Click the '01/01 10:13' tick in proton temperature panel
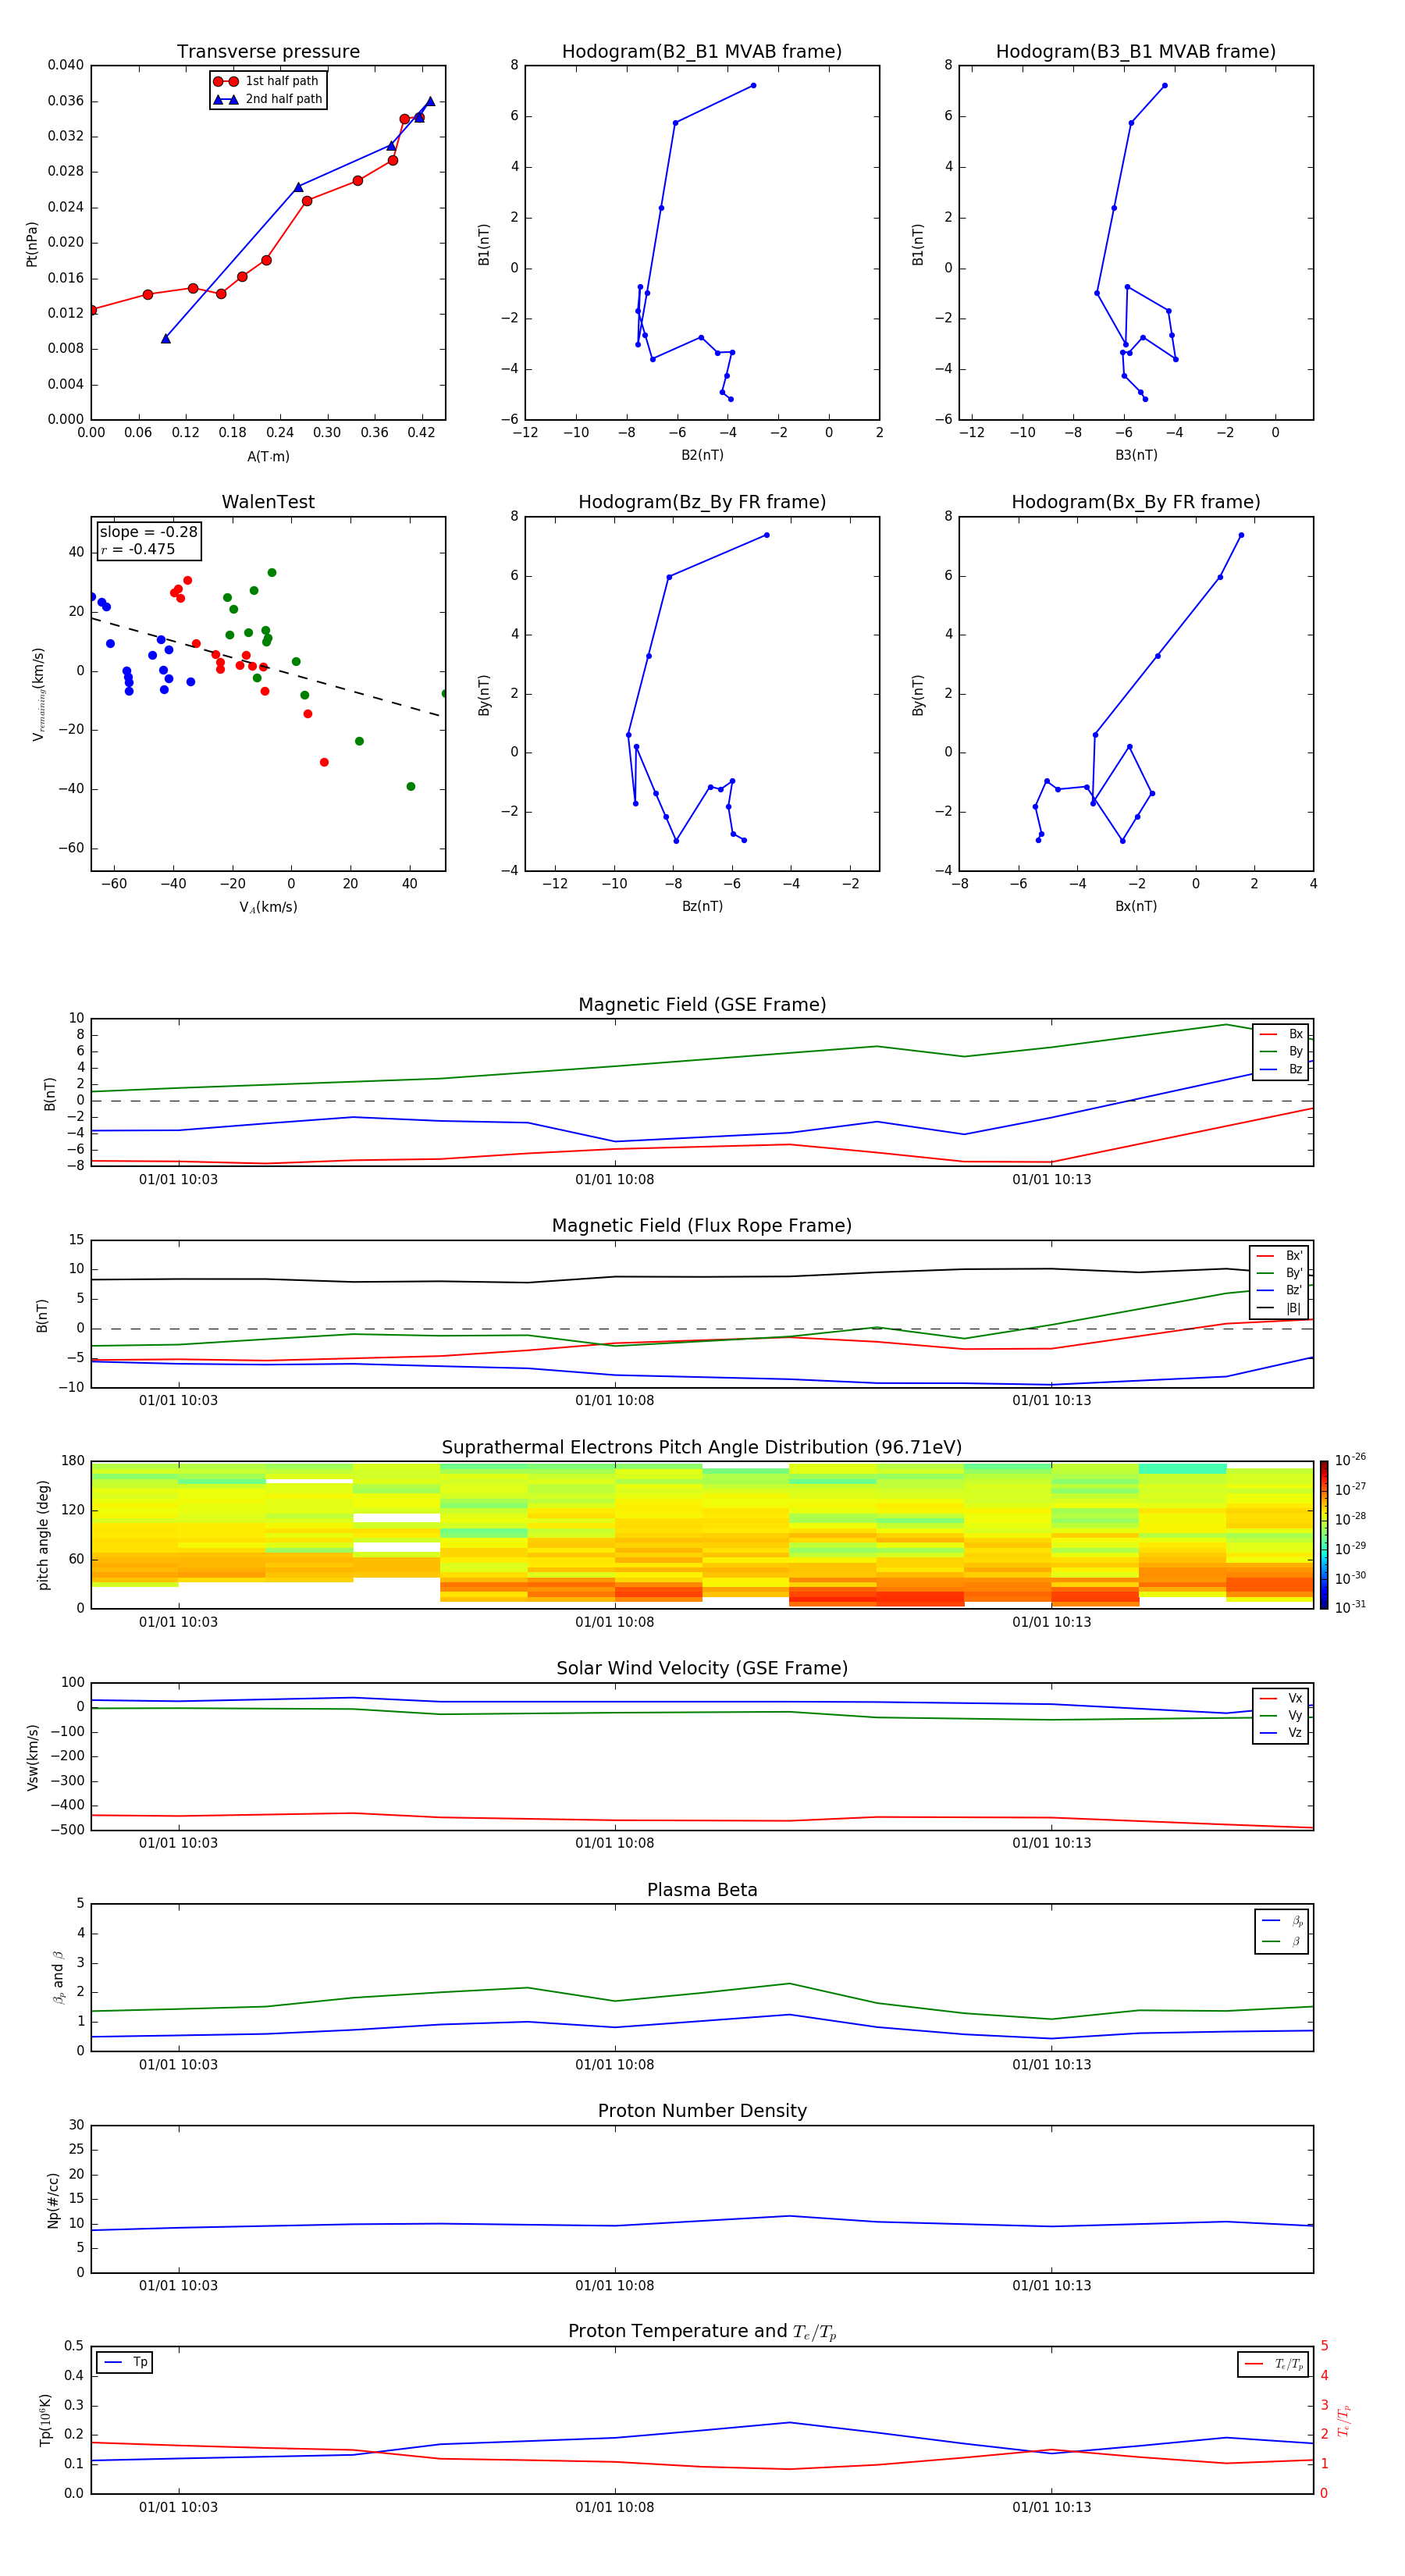Screen dimensions: 1405x2576 [1051, 2507]
